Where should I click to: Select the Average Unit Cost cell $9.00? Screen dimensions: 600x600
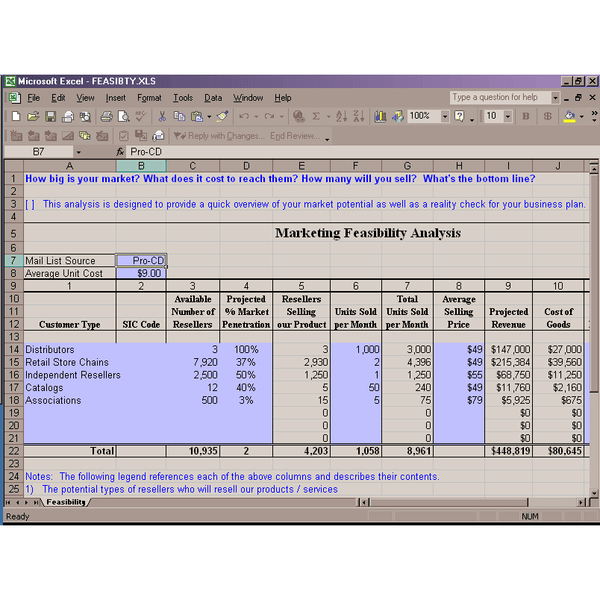(141, 273)
